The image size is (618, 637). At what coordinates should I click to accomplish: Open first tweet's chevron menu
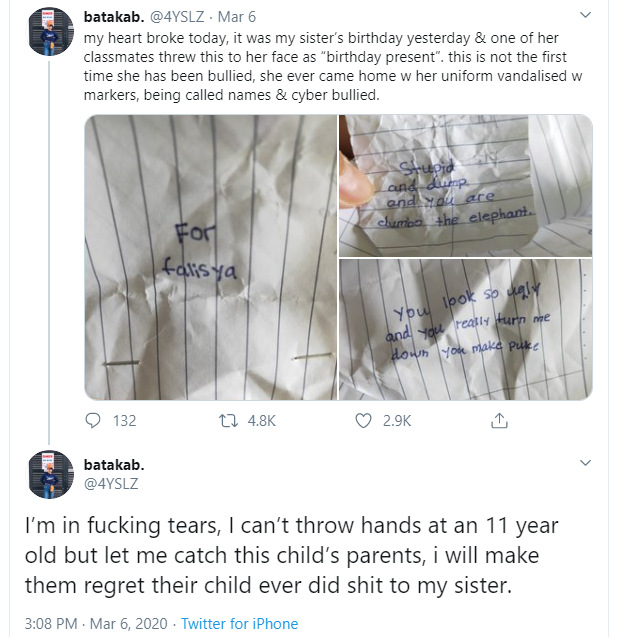point(585,17)
